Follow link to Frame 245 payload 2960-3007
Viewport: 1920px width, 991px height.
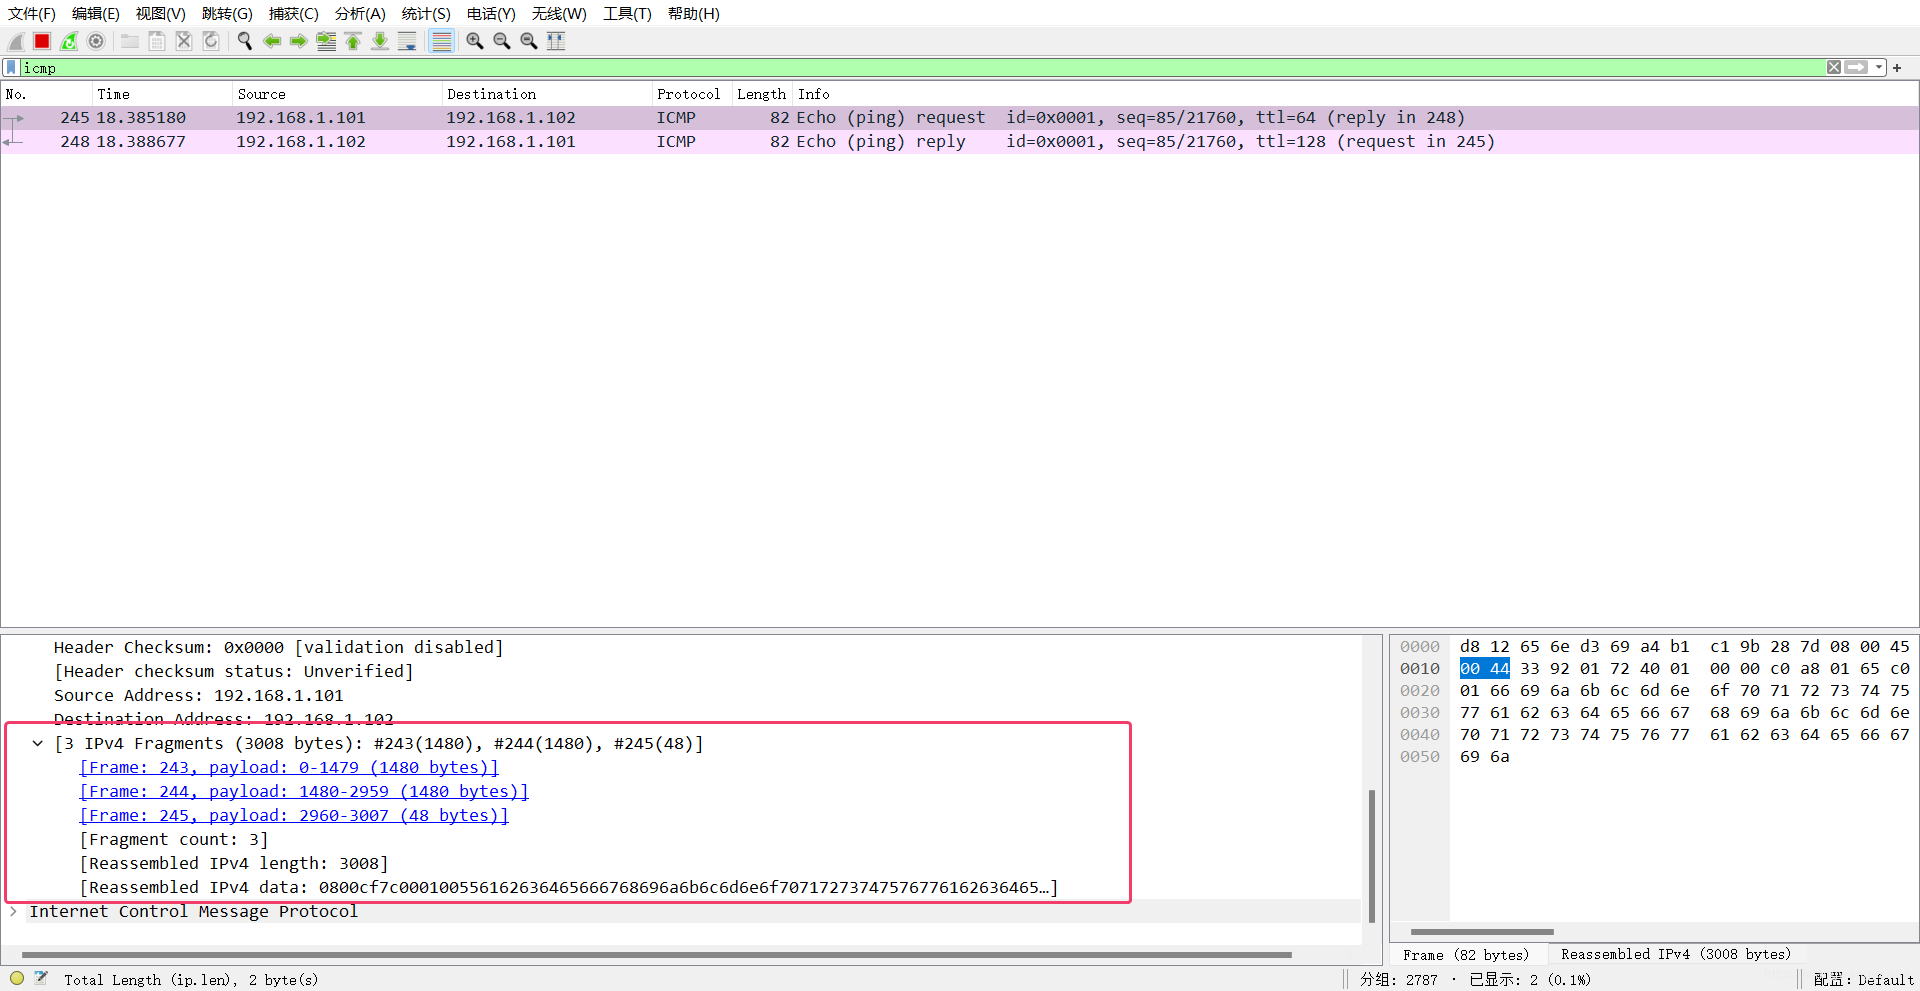click(294, 816)
